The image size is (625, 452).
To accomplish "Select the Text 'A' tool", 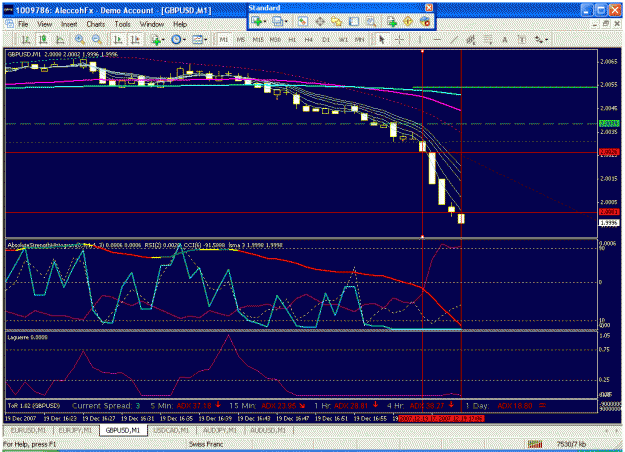I will (x=505, y=39).
